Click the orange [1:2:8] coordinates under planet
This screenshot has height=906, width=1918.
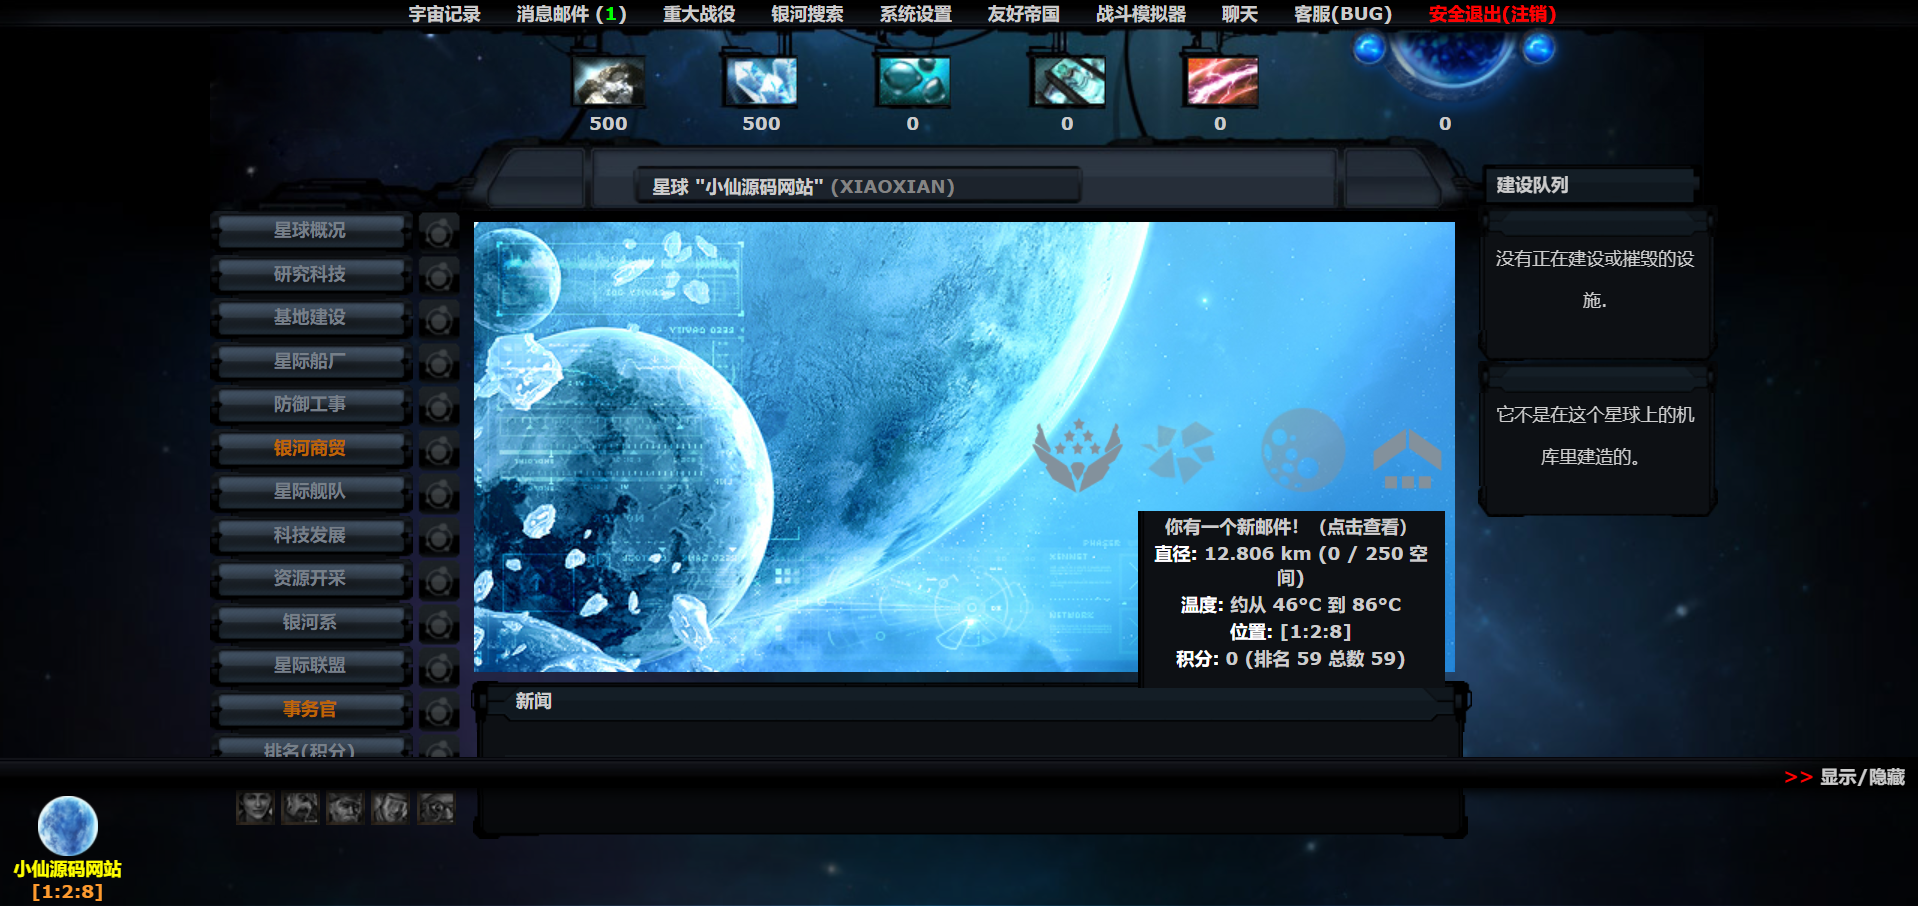[x=67, y=891]
